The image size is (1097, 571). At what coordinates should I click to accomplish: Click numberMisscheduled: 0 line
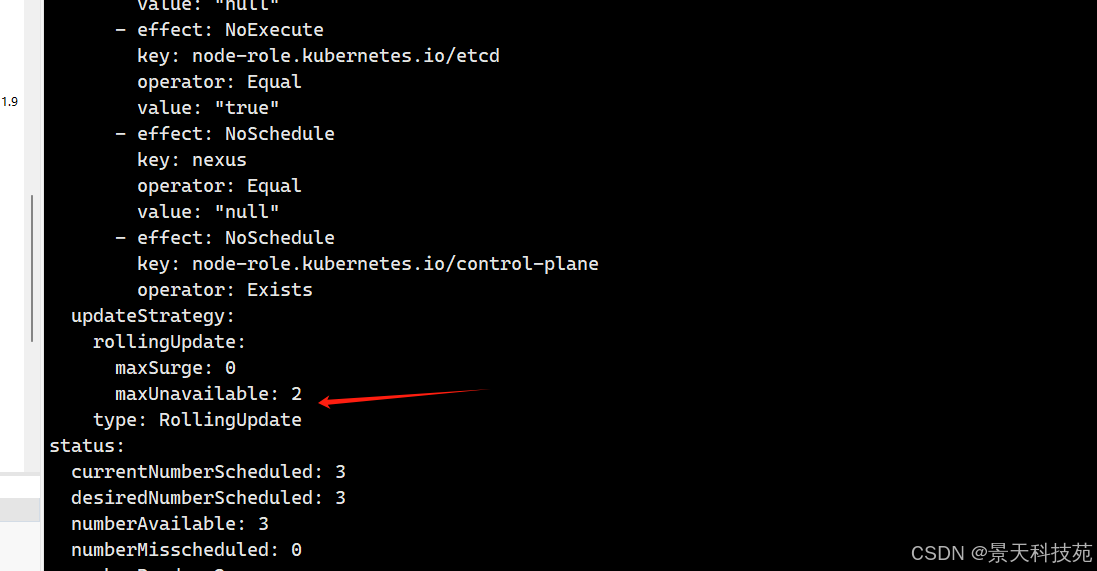(186, 550)
